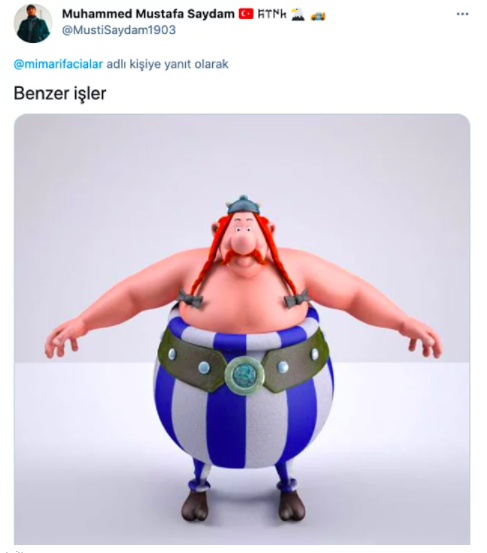Image resolution: width=487 pixels, height=553 pixels.
Task: Click the user's profile avatar photo
Action: click(33, 23)
